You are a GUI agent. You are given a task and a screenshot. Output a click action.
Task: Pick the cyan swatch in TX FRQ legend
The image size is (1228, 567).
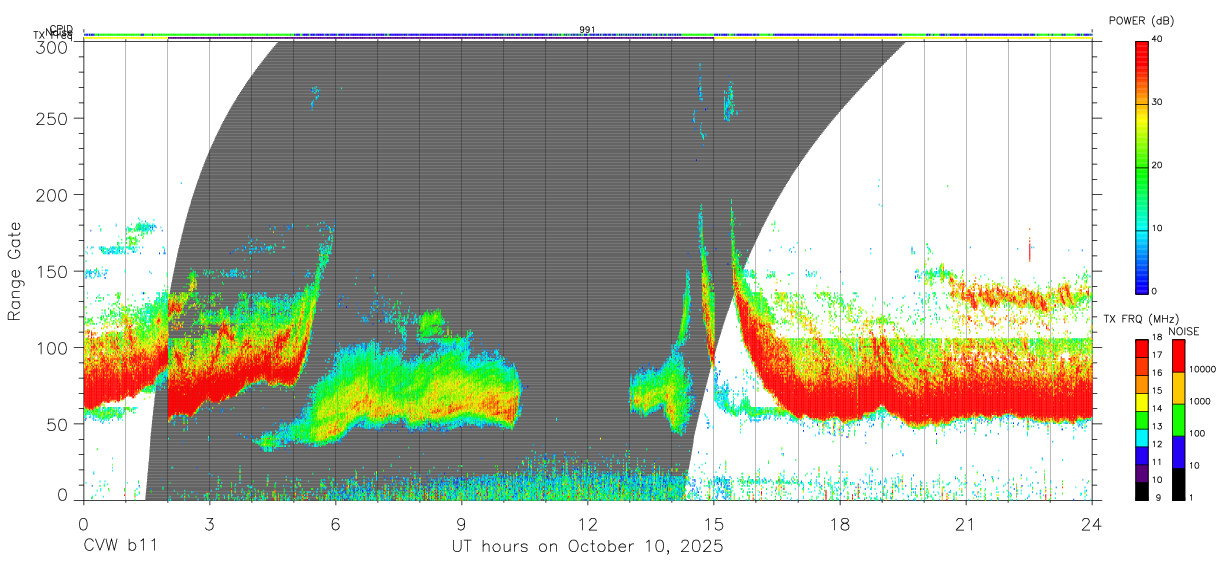click(1142, 438)
